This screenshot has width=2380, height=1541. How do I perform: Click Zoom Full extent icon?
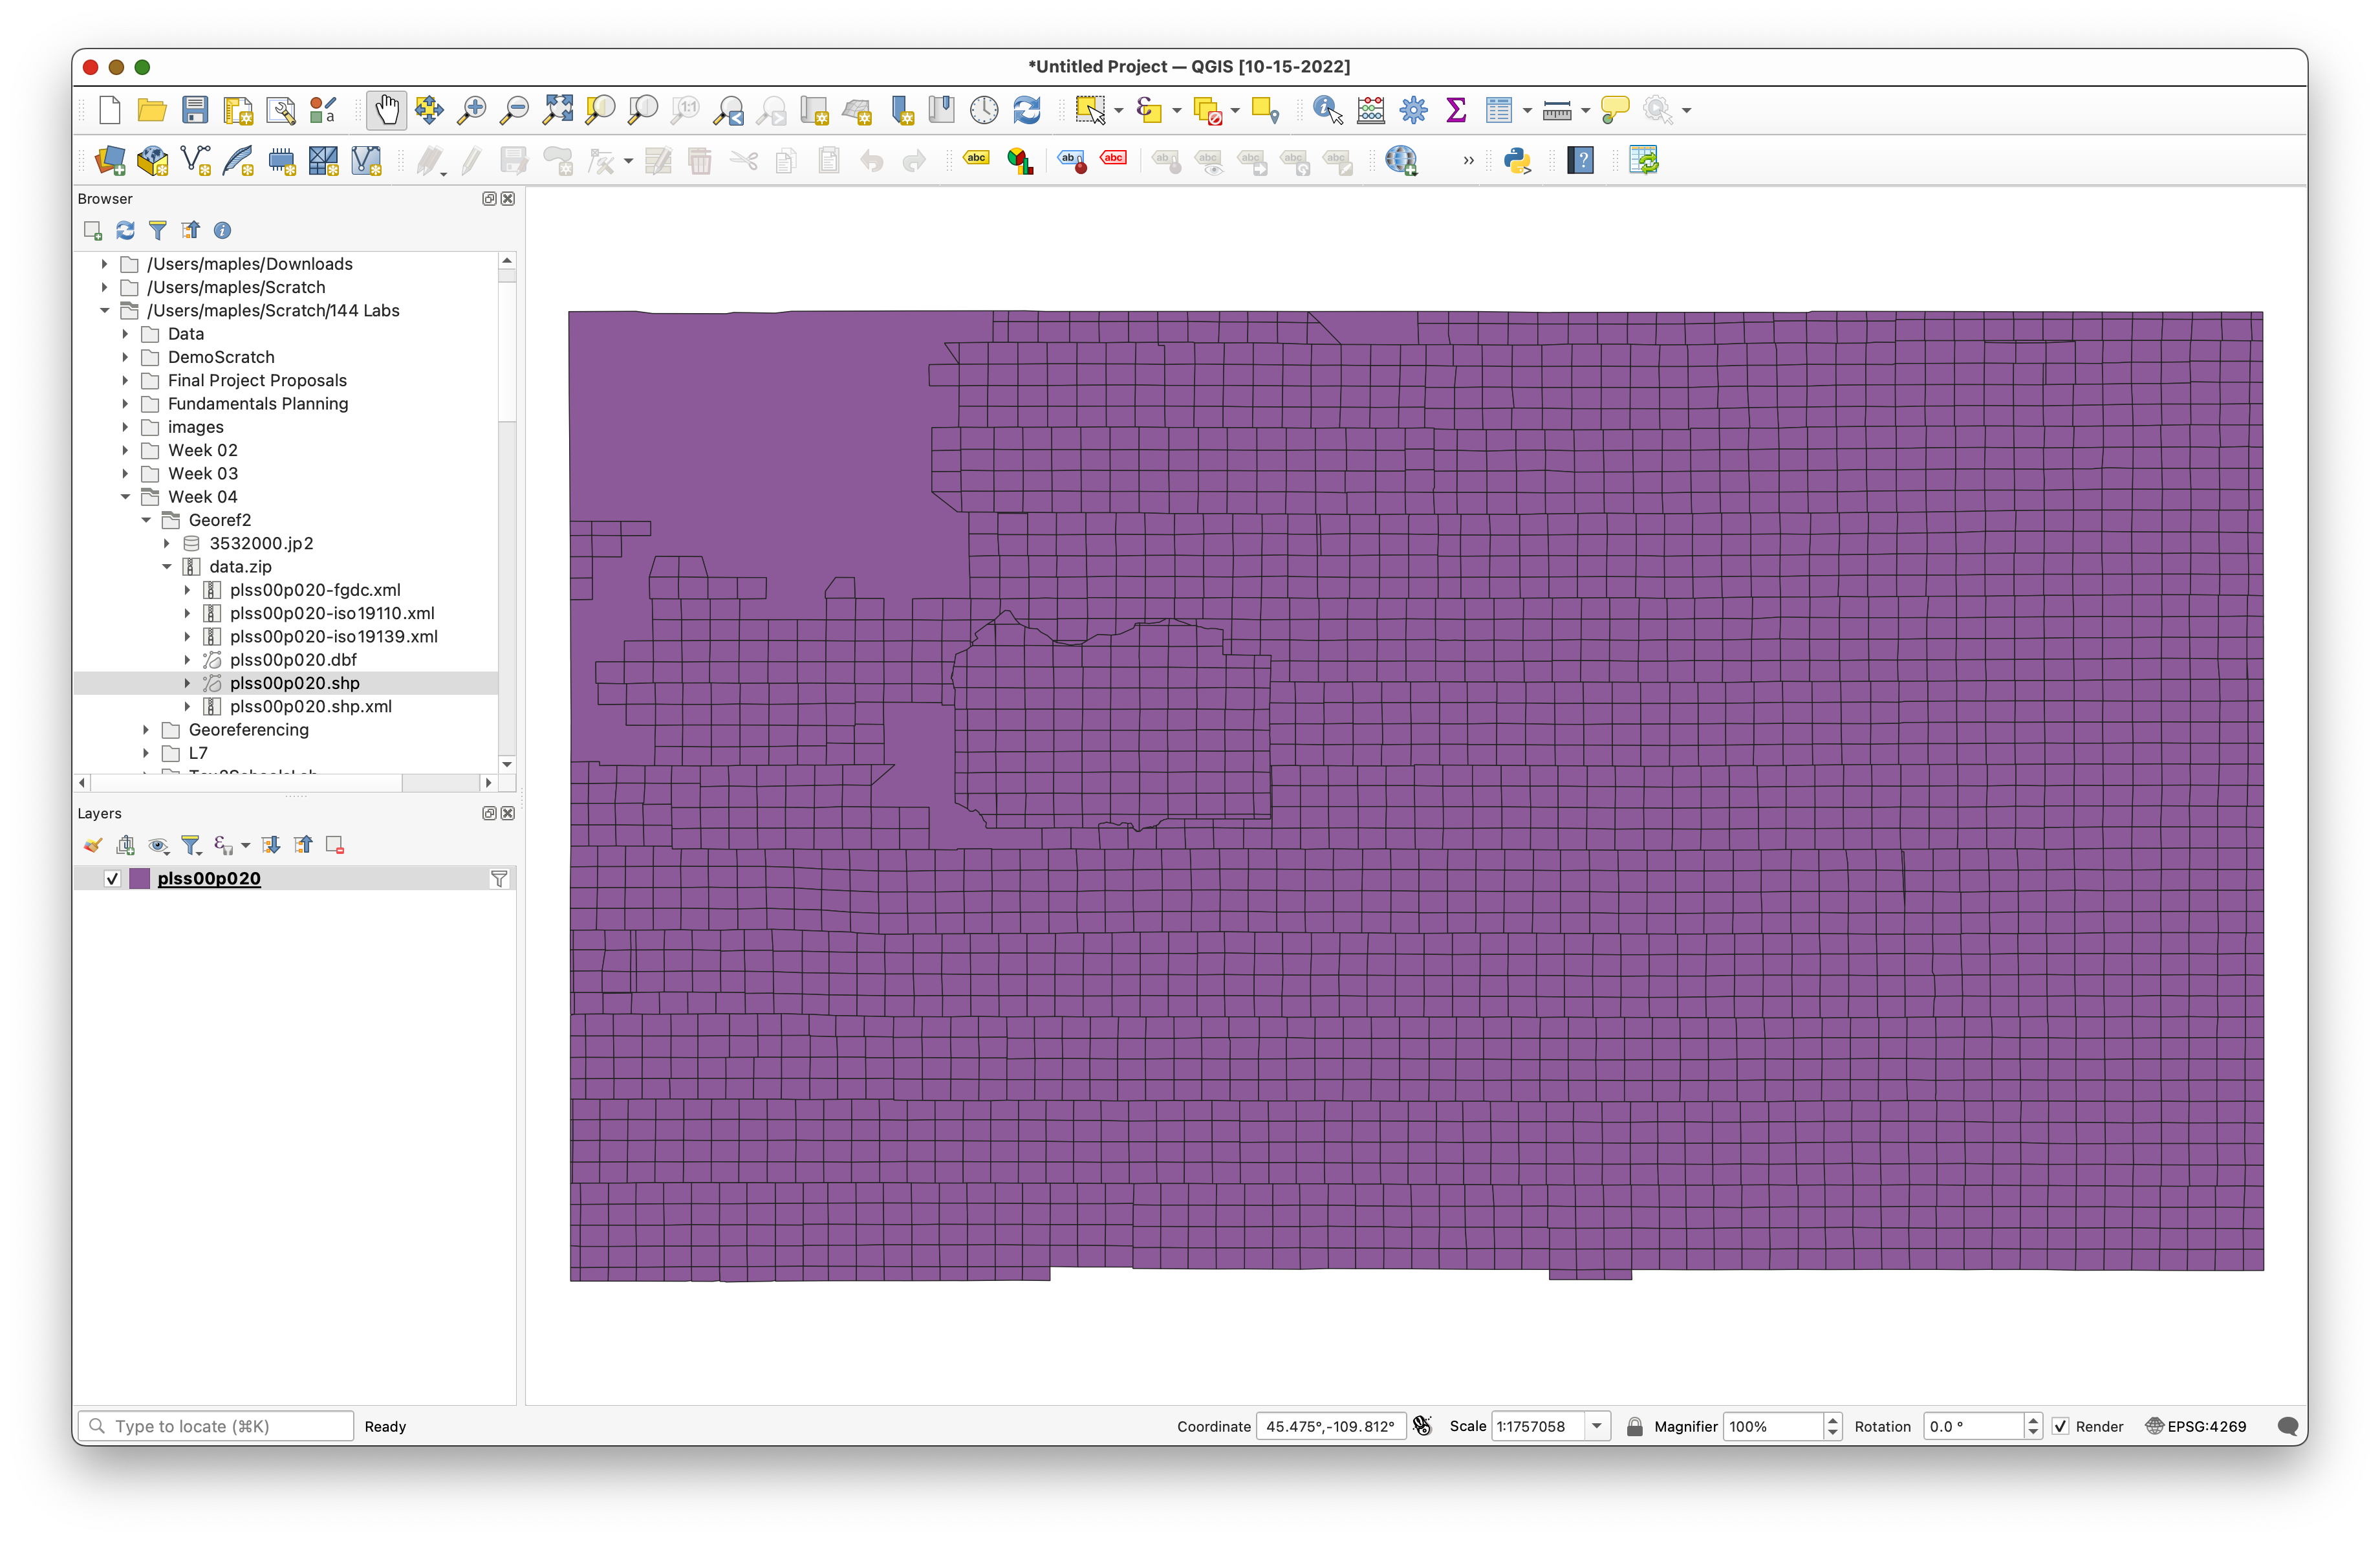(557, 110)
